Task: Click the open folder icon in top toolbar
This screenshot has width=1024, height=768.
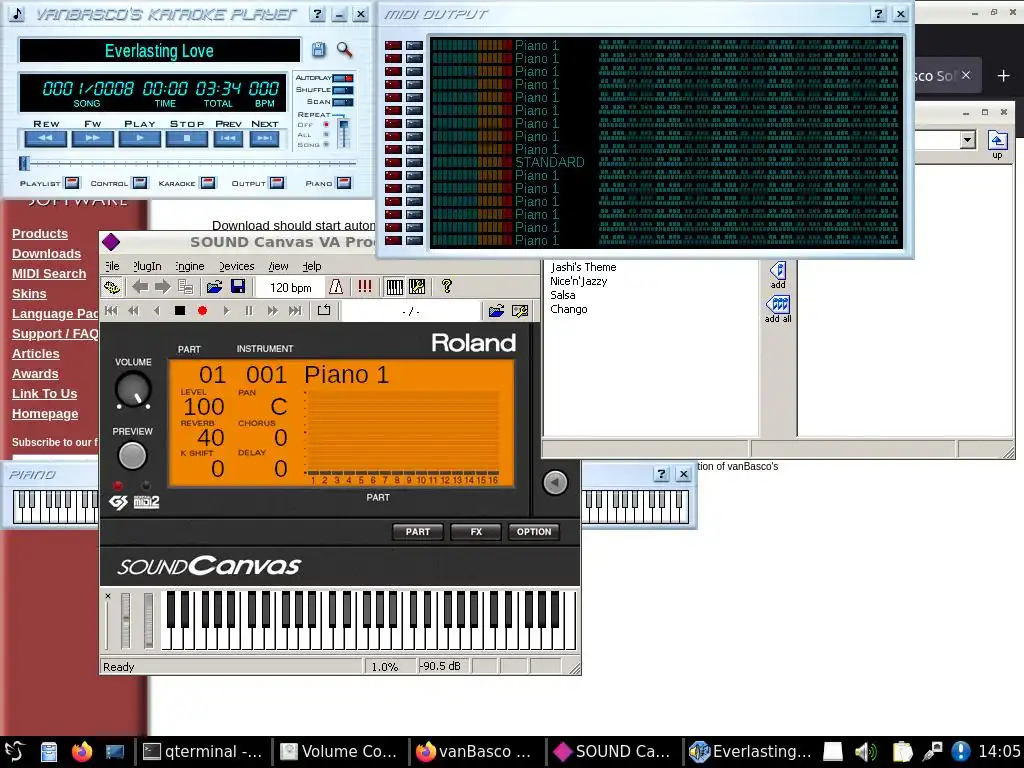Action: click(214, 287)
